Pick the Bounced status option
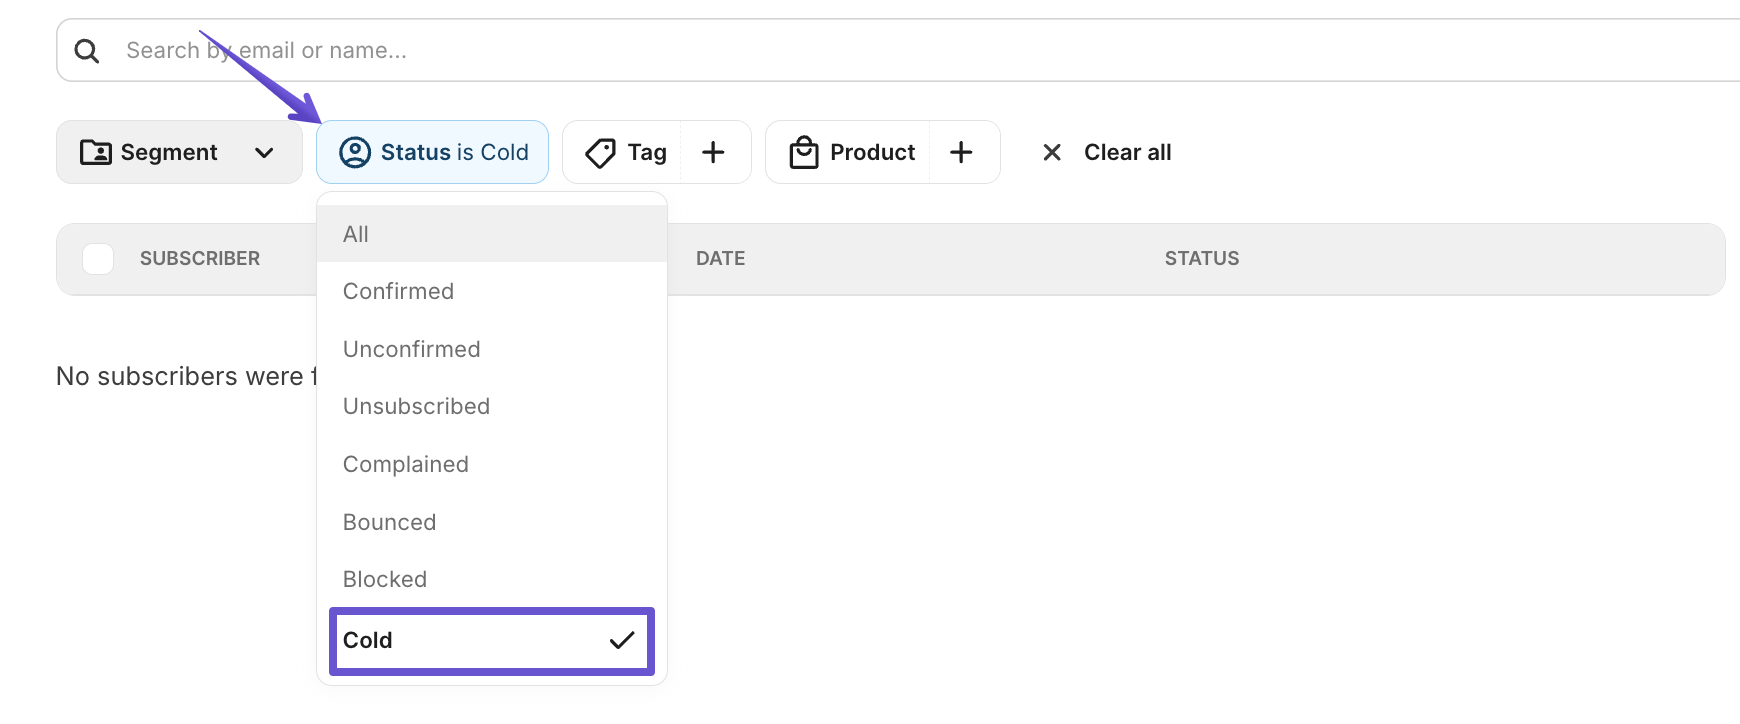Viewport: 1740px width, 724px height. 492,522
